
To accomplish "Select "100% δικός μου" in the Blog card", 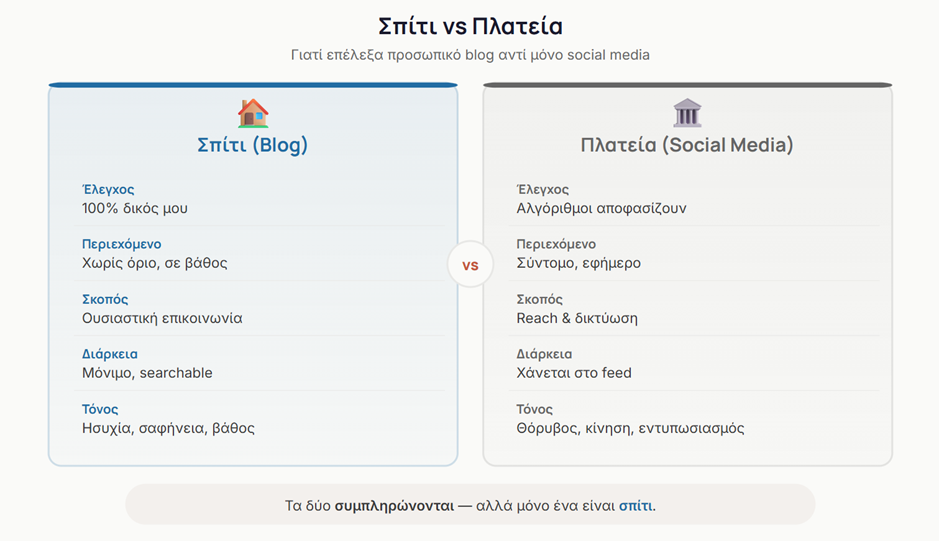I will point(135,209).
